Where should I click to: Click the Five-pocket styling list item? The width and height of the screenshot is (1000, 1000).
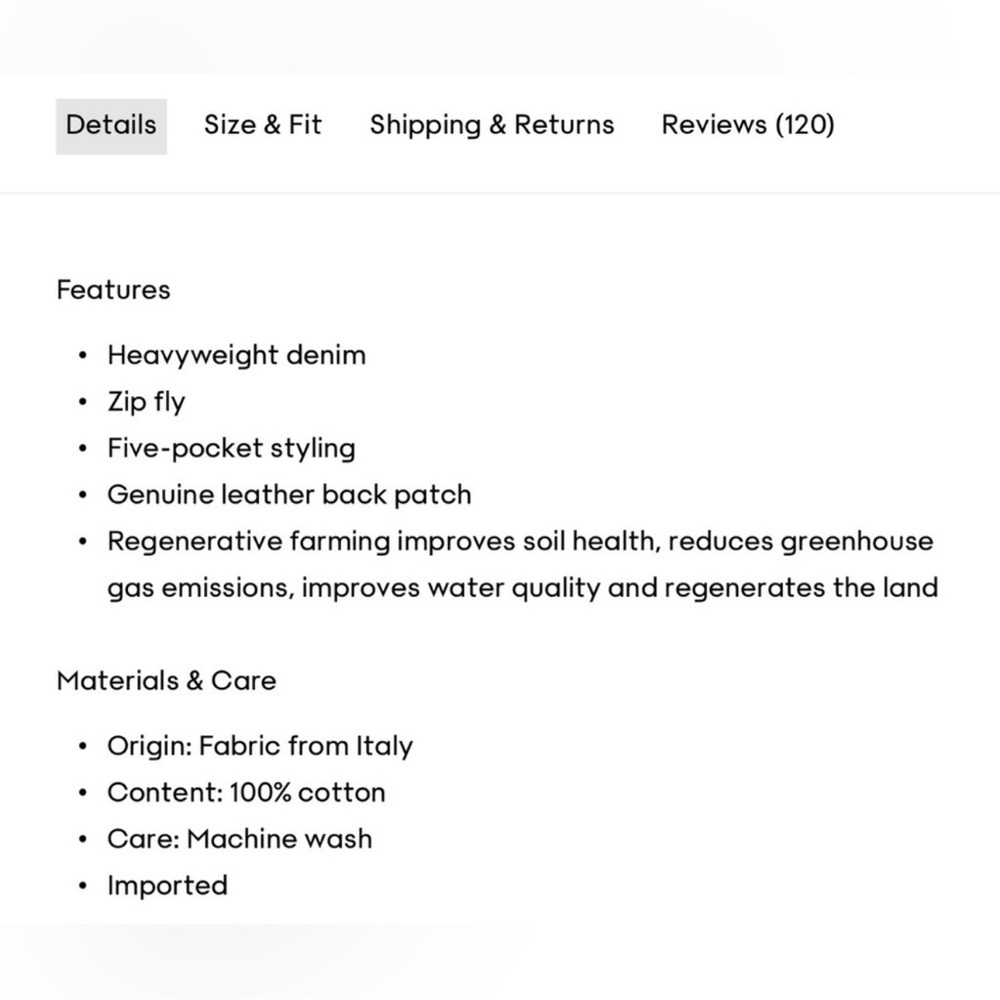tap(232, 448)
